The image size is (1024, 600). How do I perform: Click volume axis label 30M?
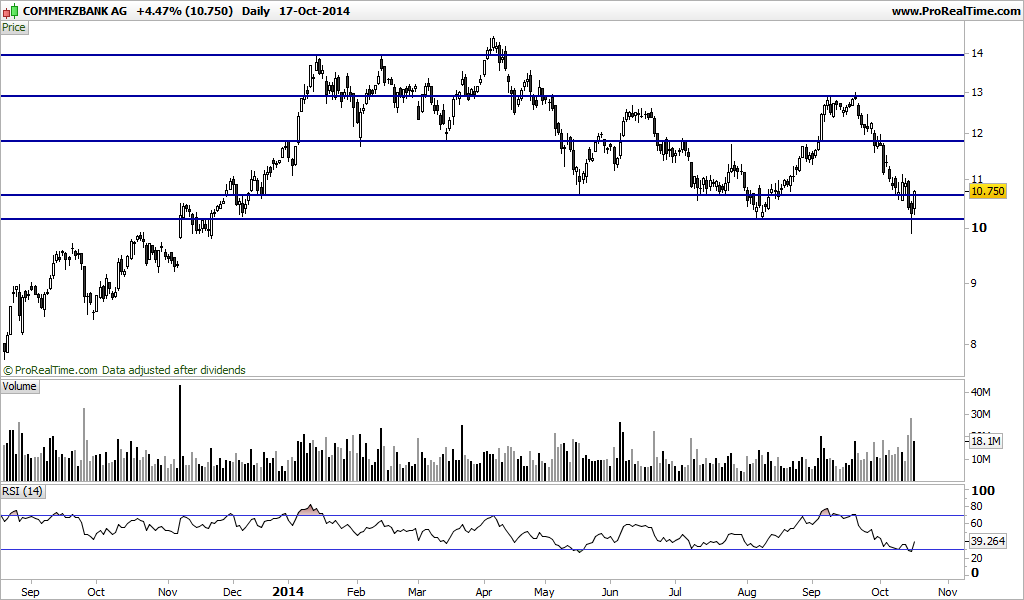point(981,415)
